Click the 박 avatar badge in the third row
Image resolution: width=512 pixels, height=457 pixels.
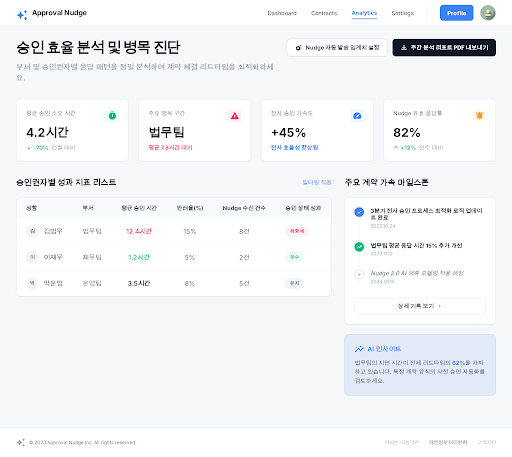32,283
